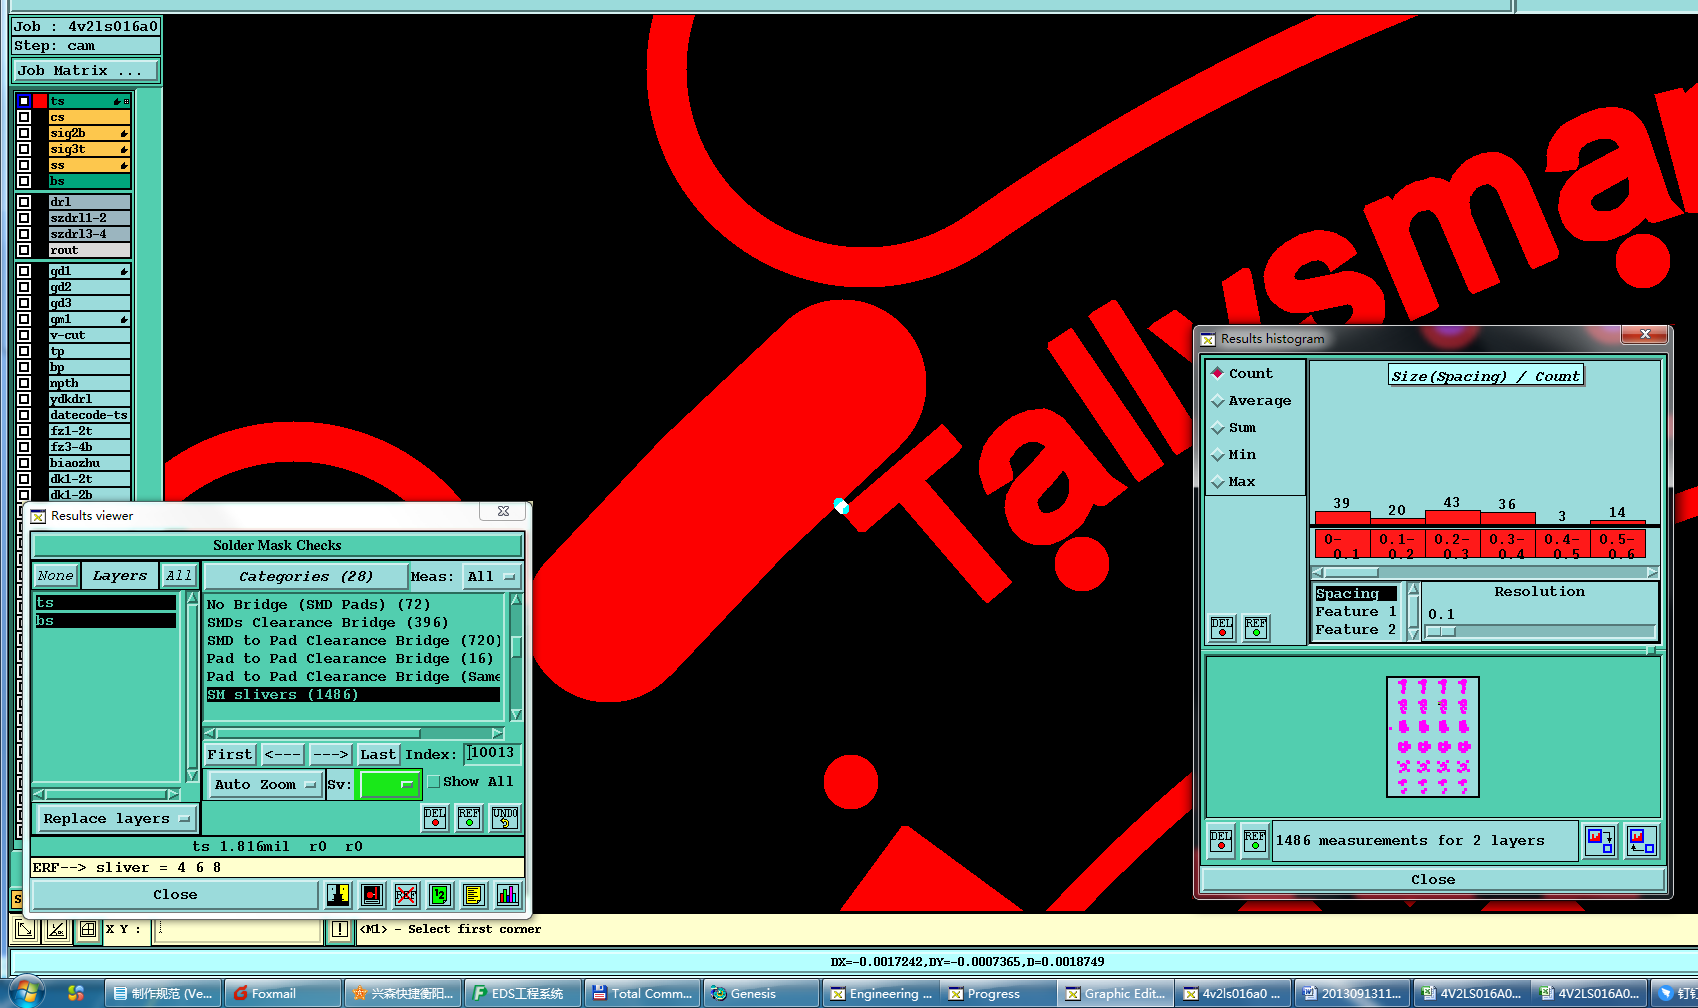Select Max radio option in histogram
1698x1008 pixels.
(1218, 481)
